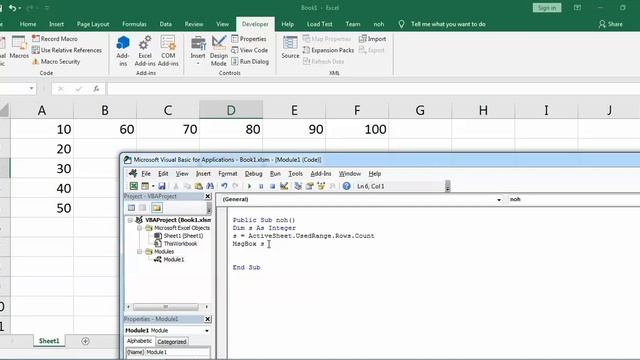Image resolution: width=640 pixels, height=360 pixels.
Task: Open Macro Security settings
Action: (56, 61)
